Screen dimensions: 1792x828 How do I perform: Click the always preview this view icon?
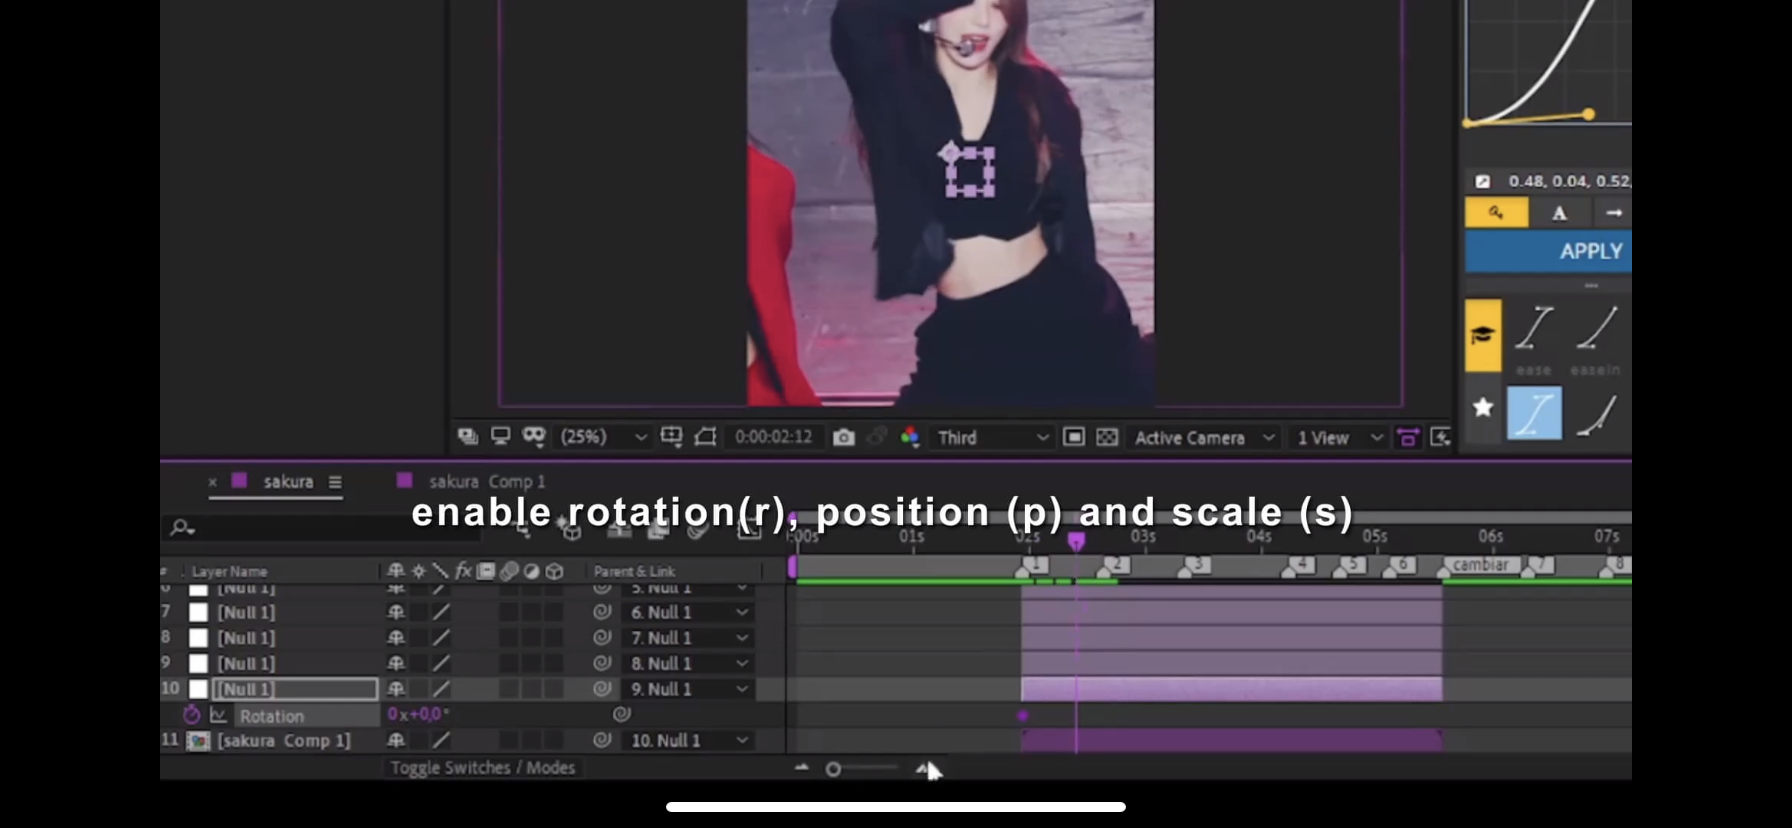467,436
